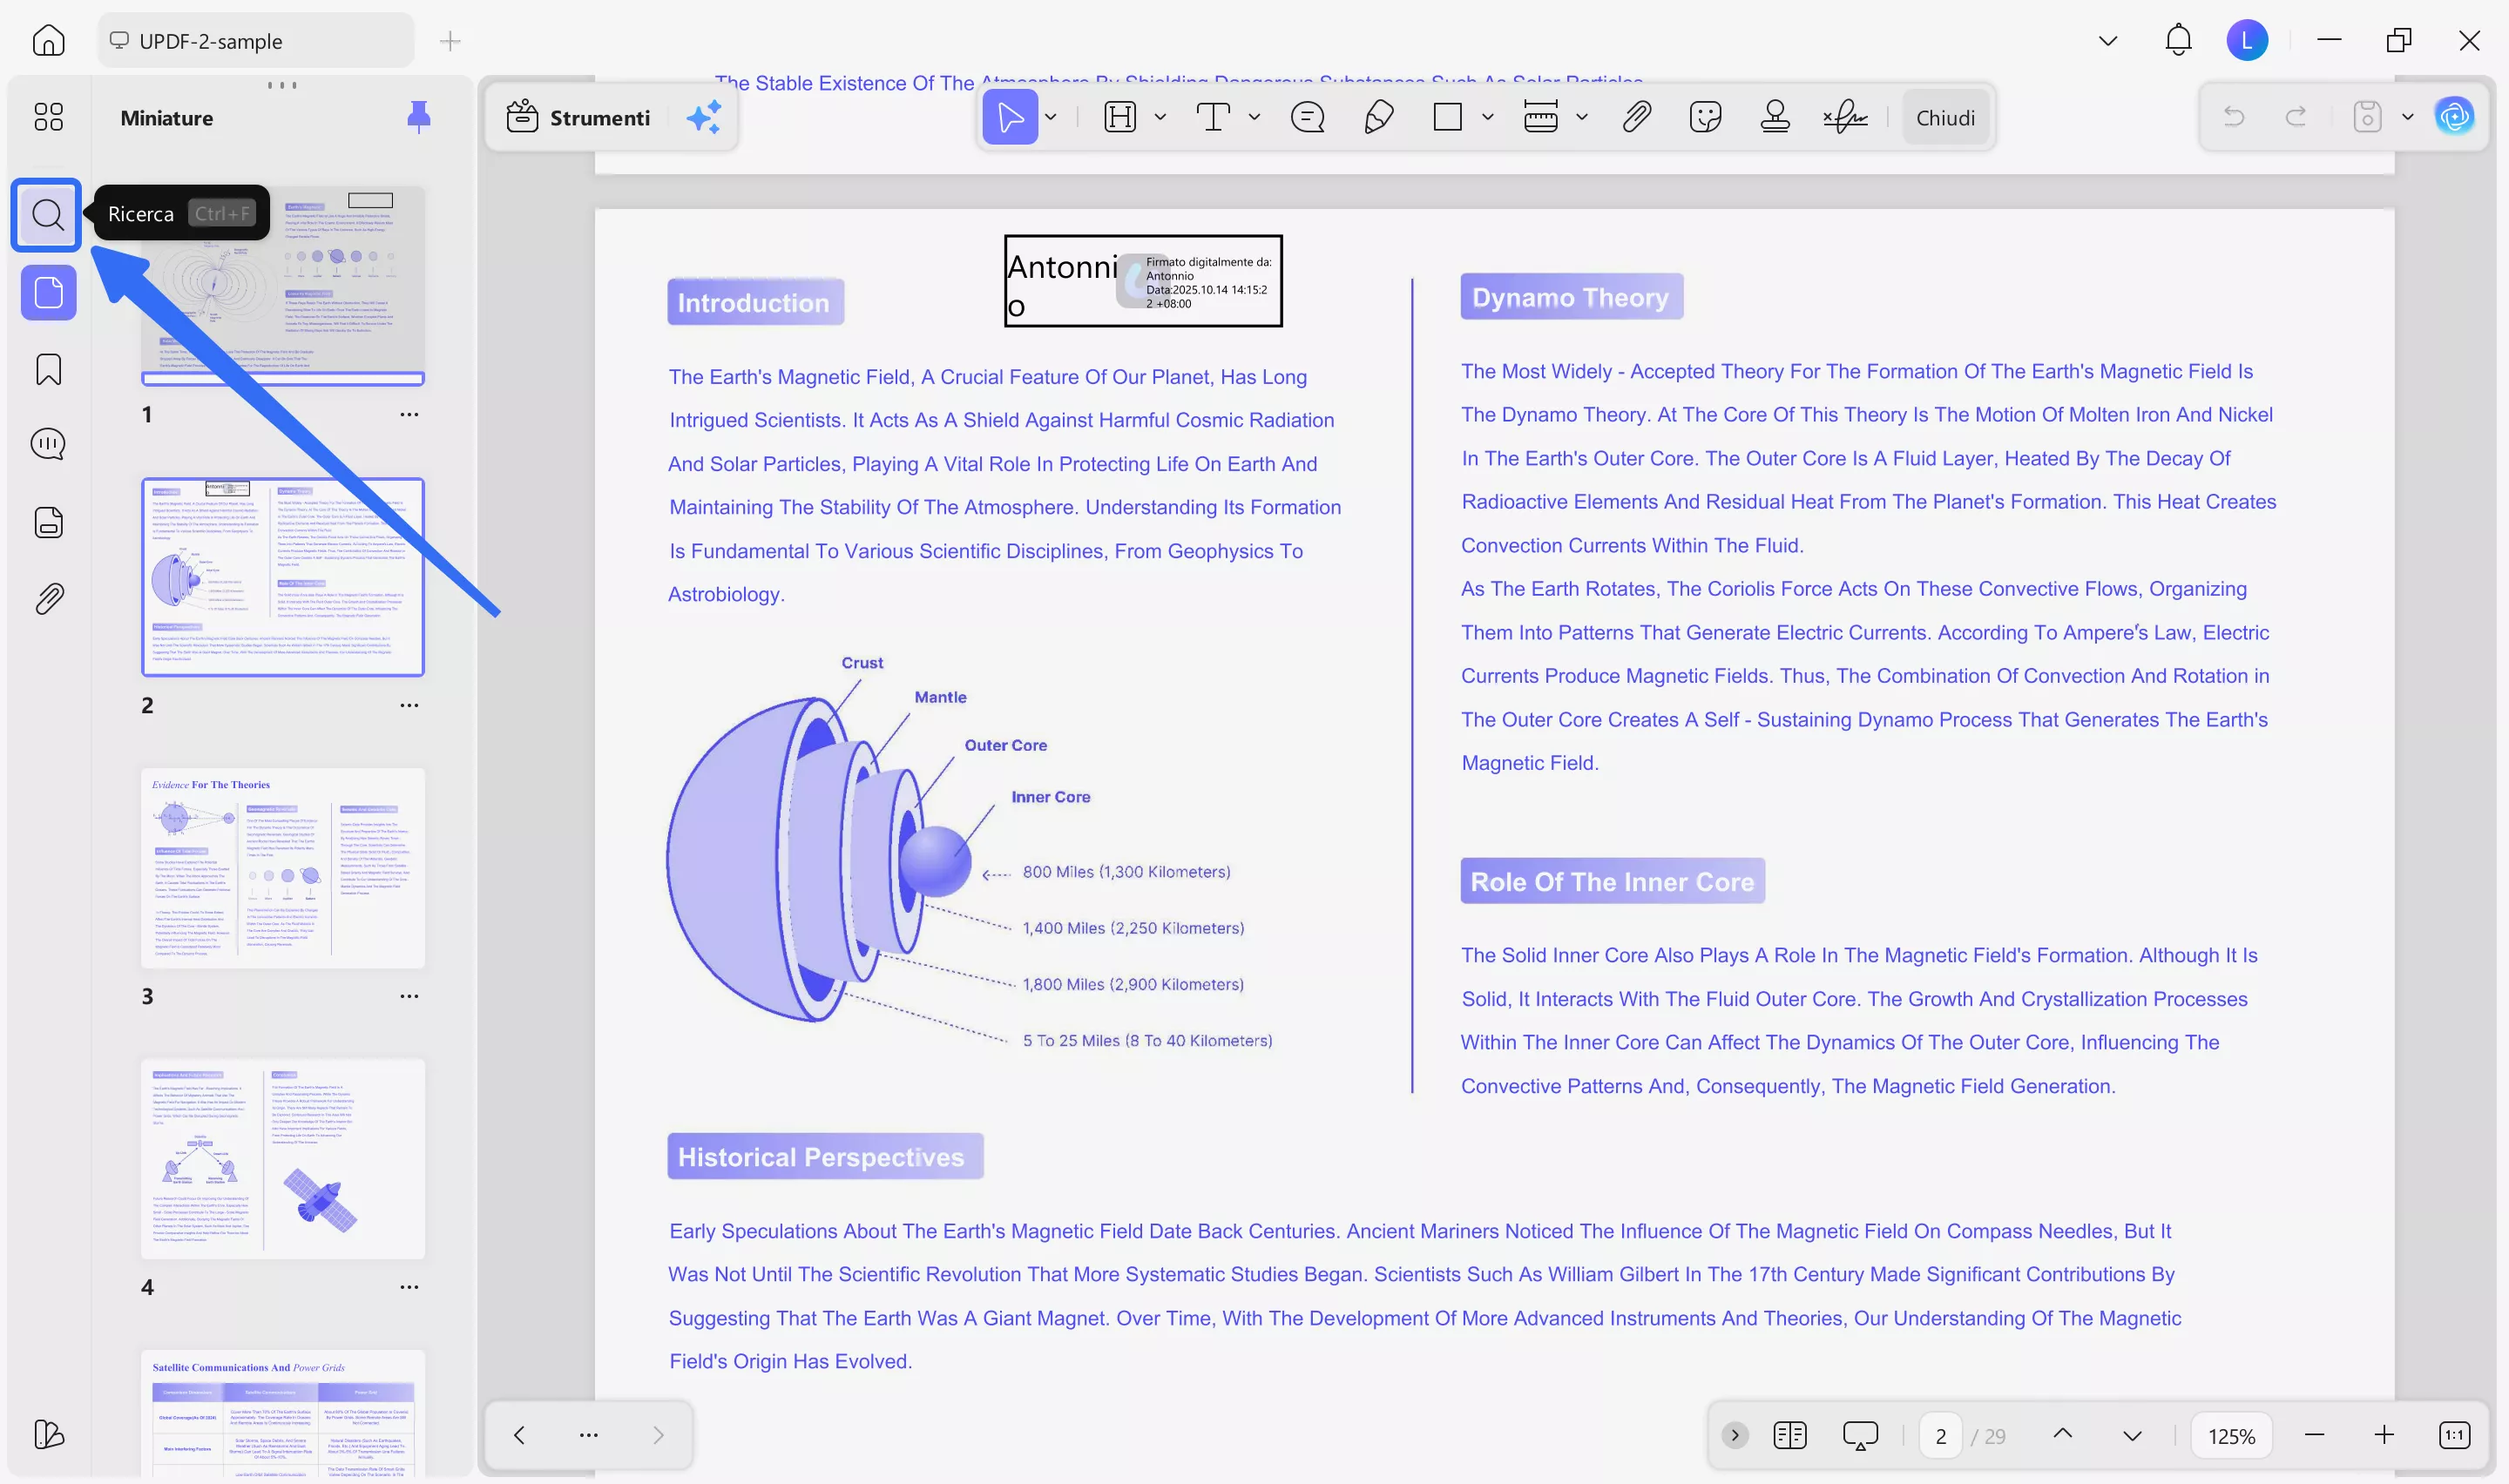Open the UPDF AI assistant icon
Screen dimensions: 2509x1484
tap(2455, 117)
